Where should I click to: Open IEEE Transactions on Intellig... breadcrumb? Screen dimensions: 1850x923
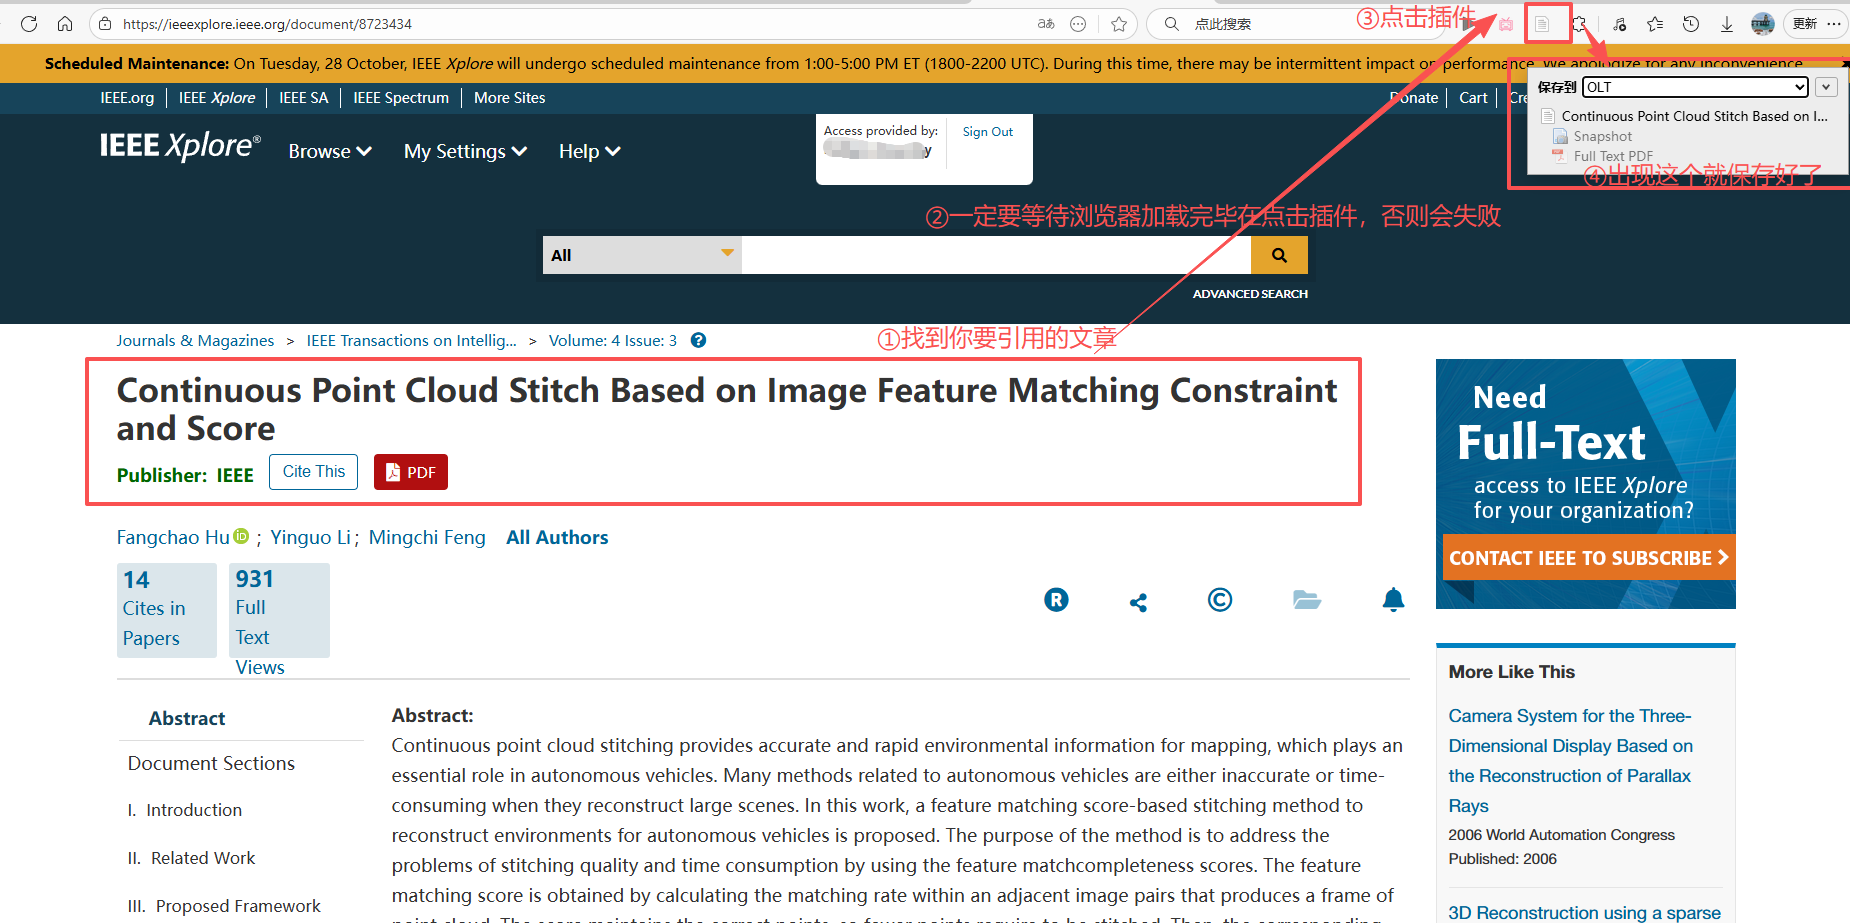pyautogui.click(x=412, y=341)
